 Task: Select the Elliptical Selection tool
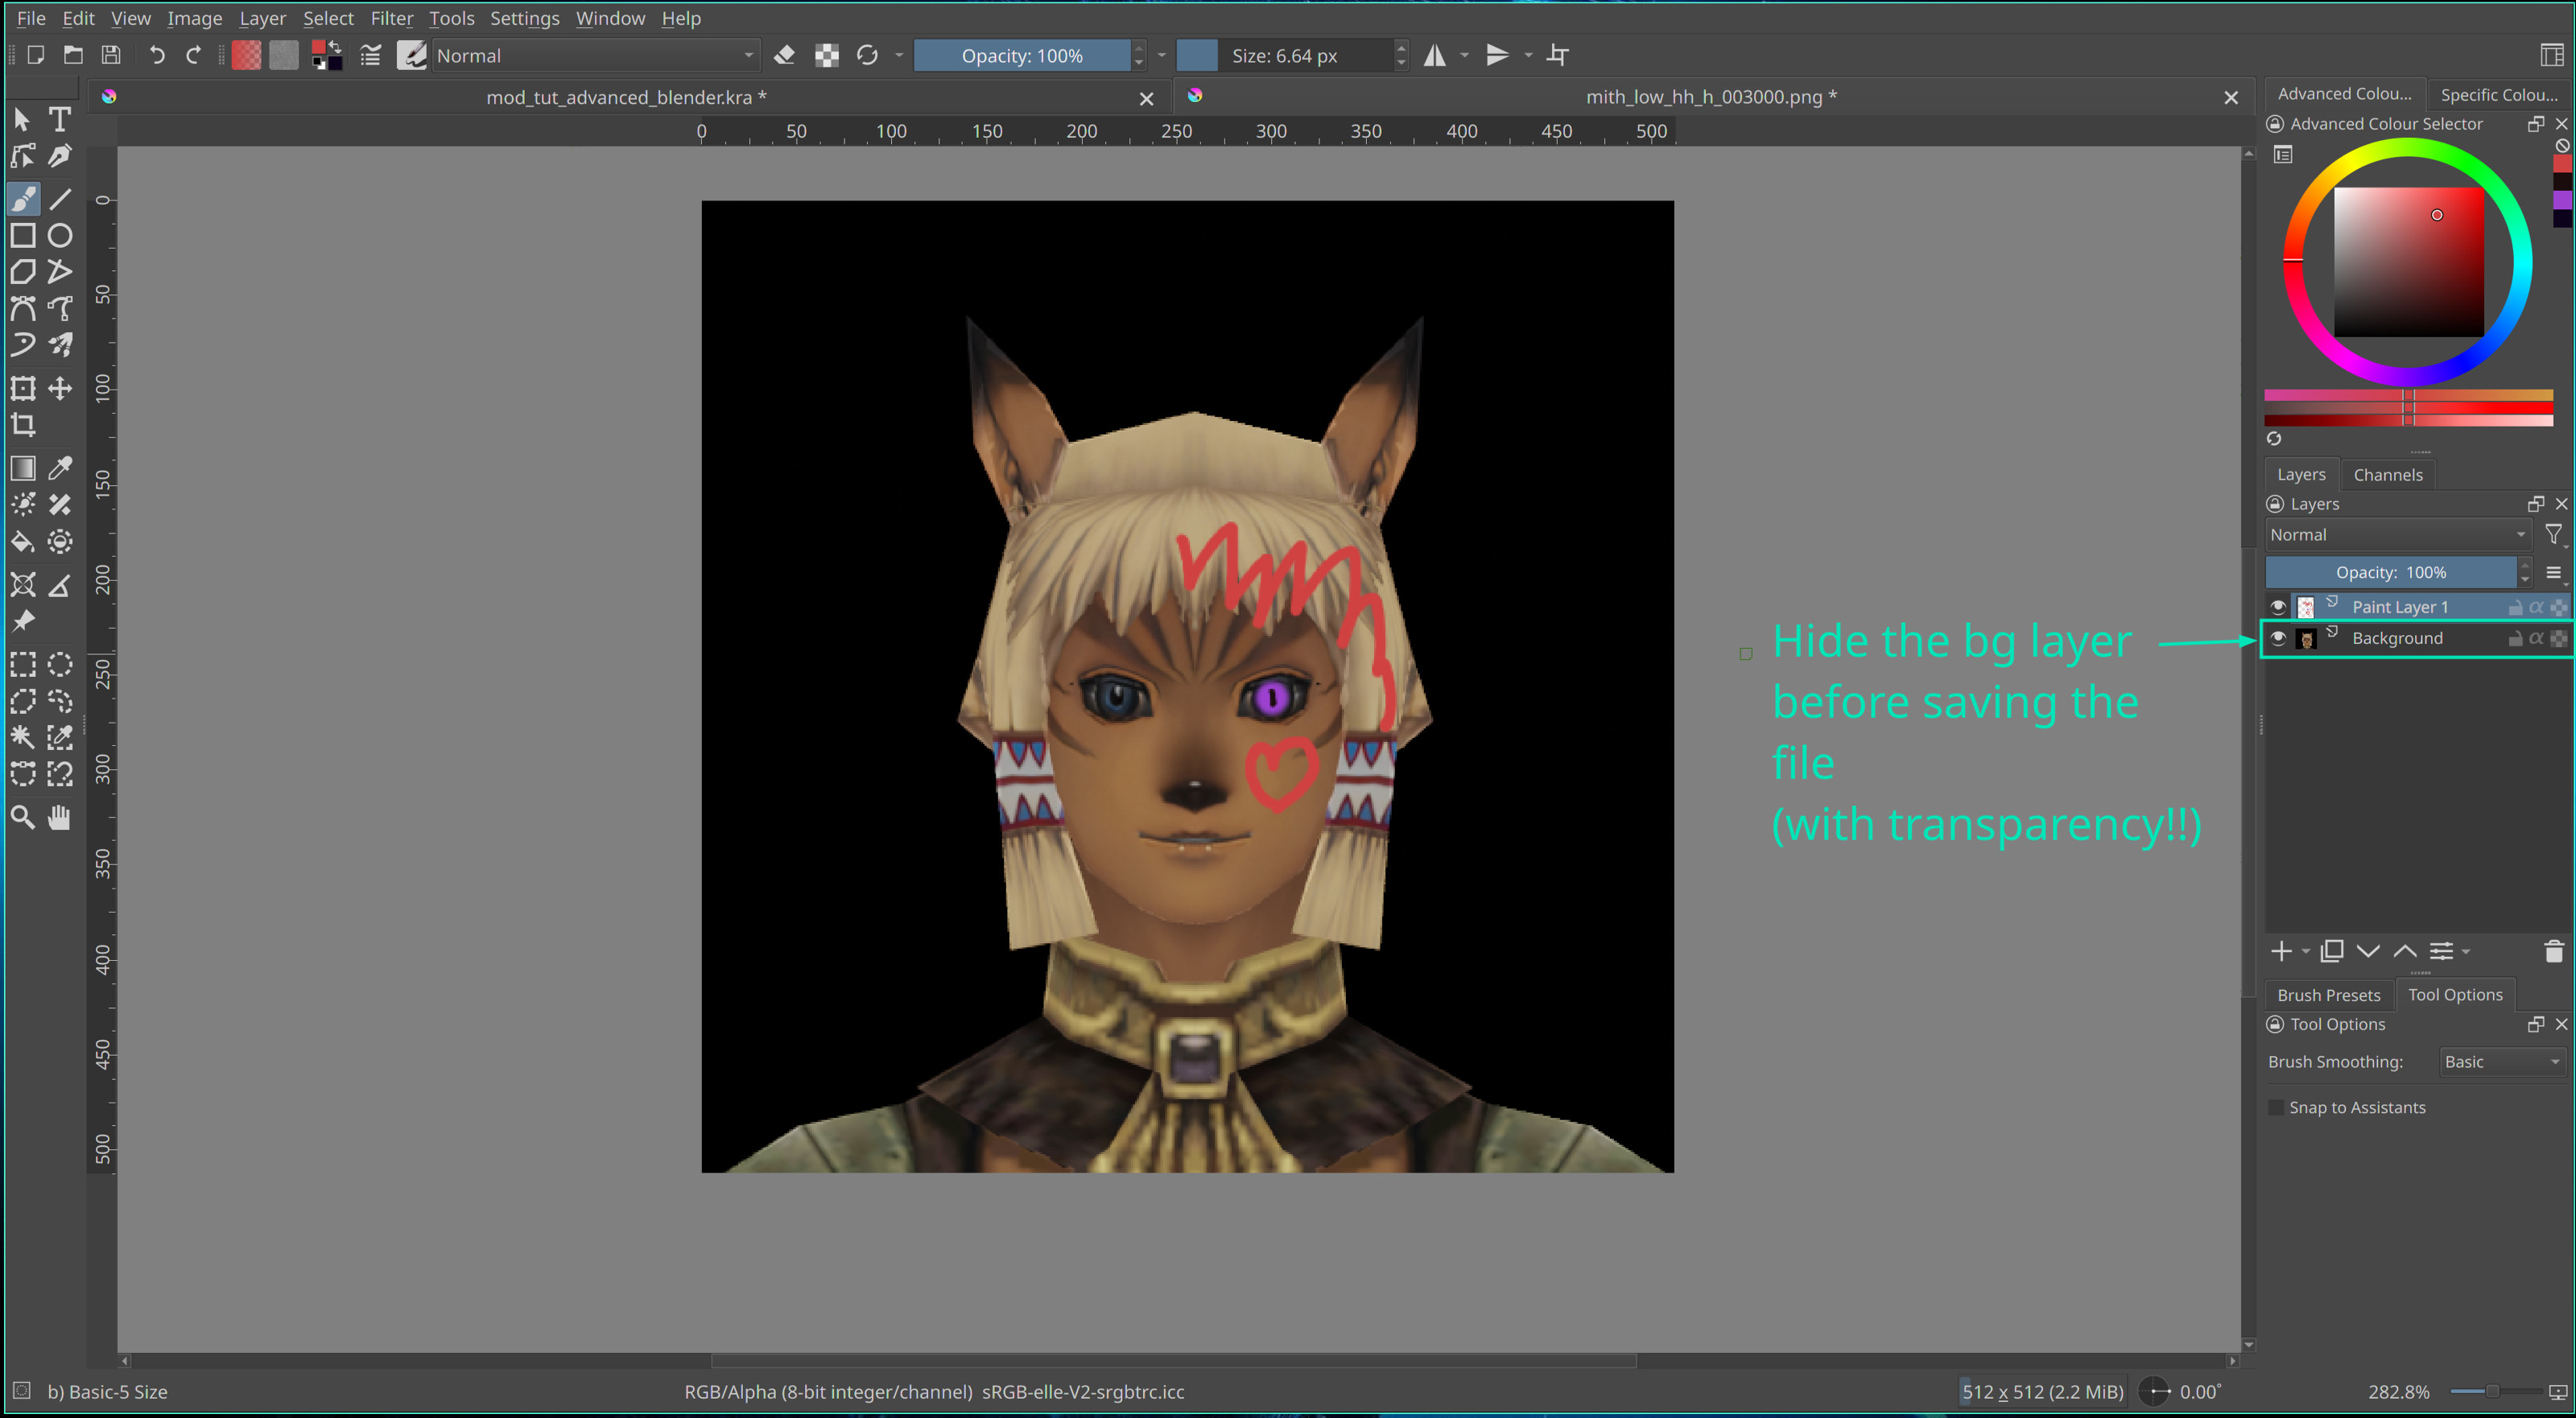click(60, 664)
